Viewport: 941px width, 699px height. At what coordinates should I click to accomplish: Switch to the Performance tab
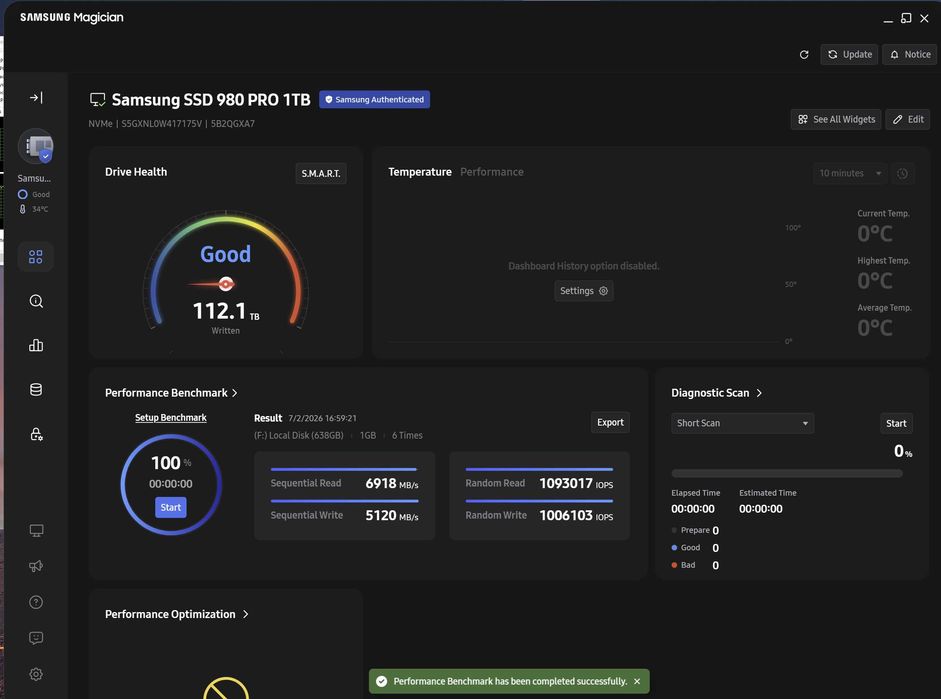coord(492,172)
